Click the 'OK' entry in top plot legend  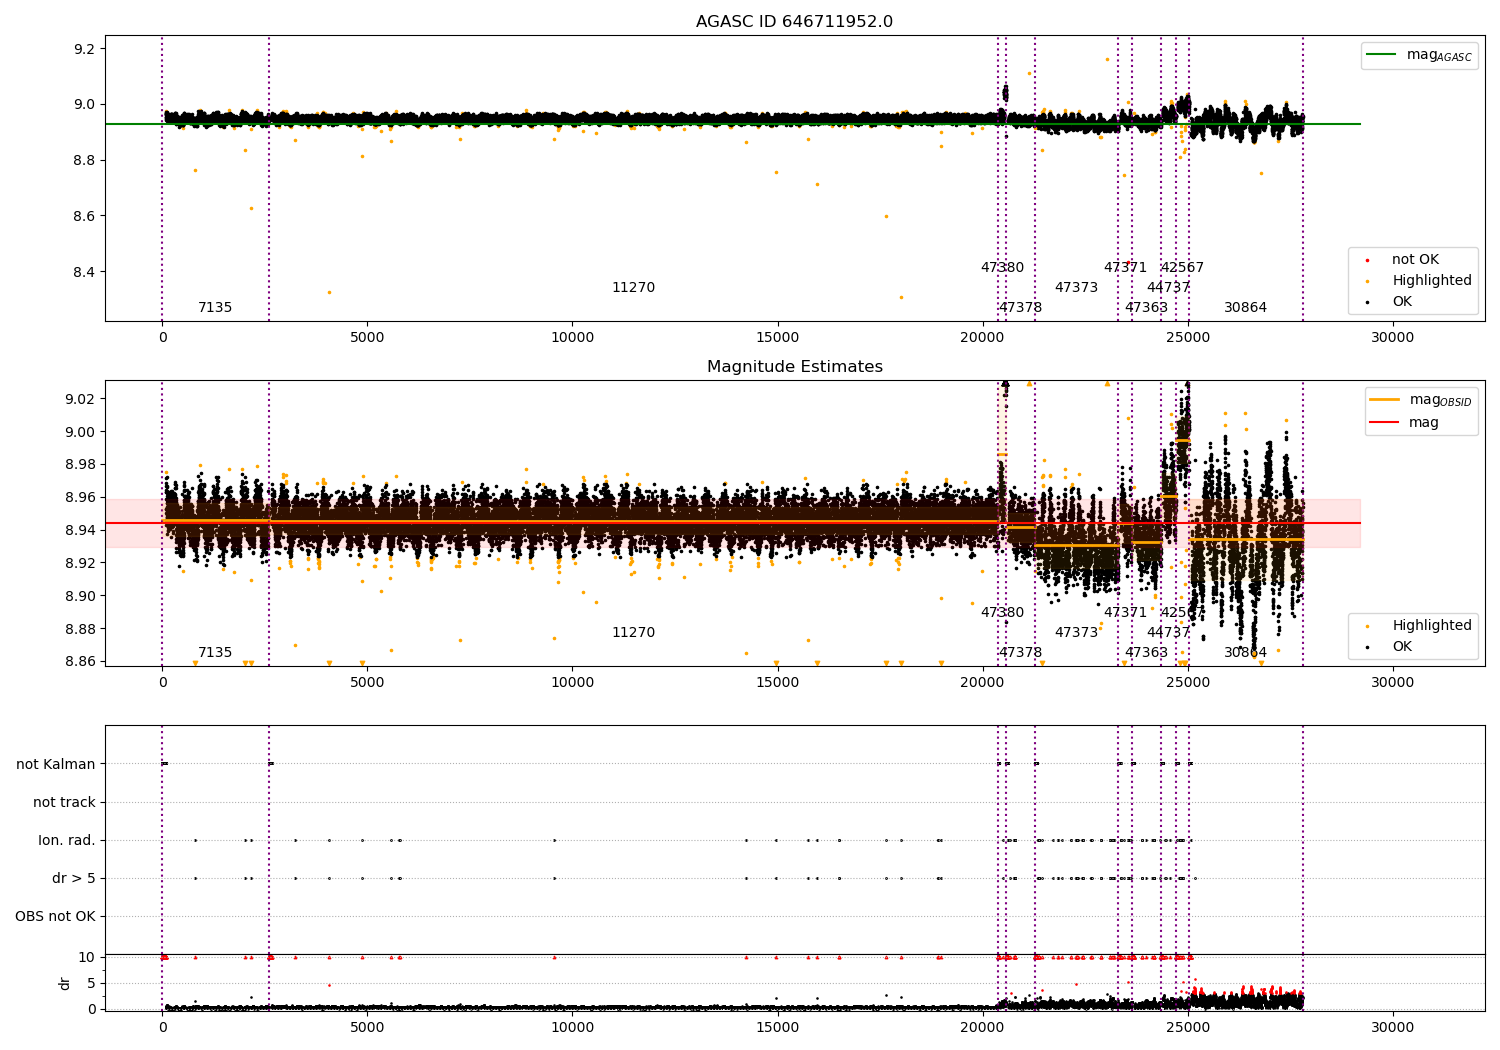pos(1402,302)
